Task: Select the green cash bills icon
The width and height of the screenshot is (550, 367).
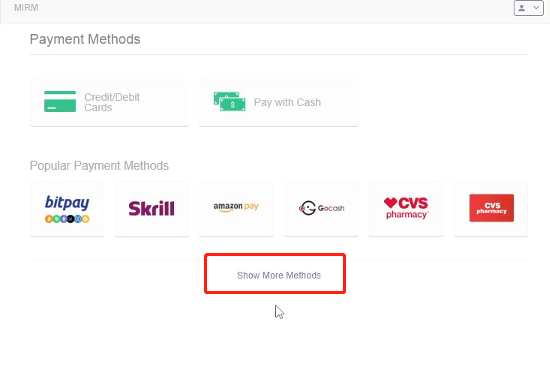Action: tap(229, 101)
